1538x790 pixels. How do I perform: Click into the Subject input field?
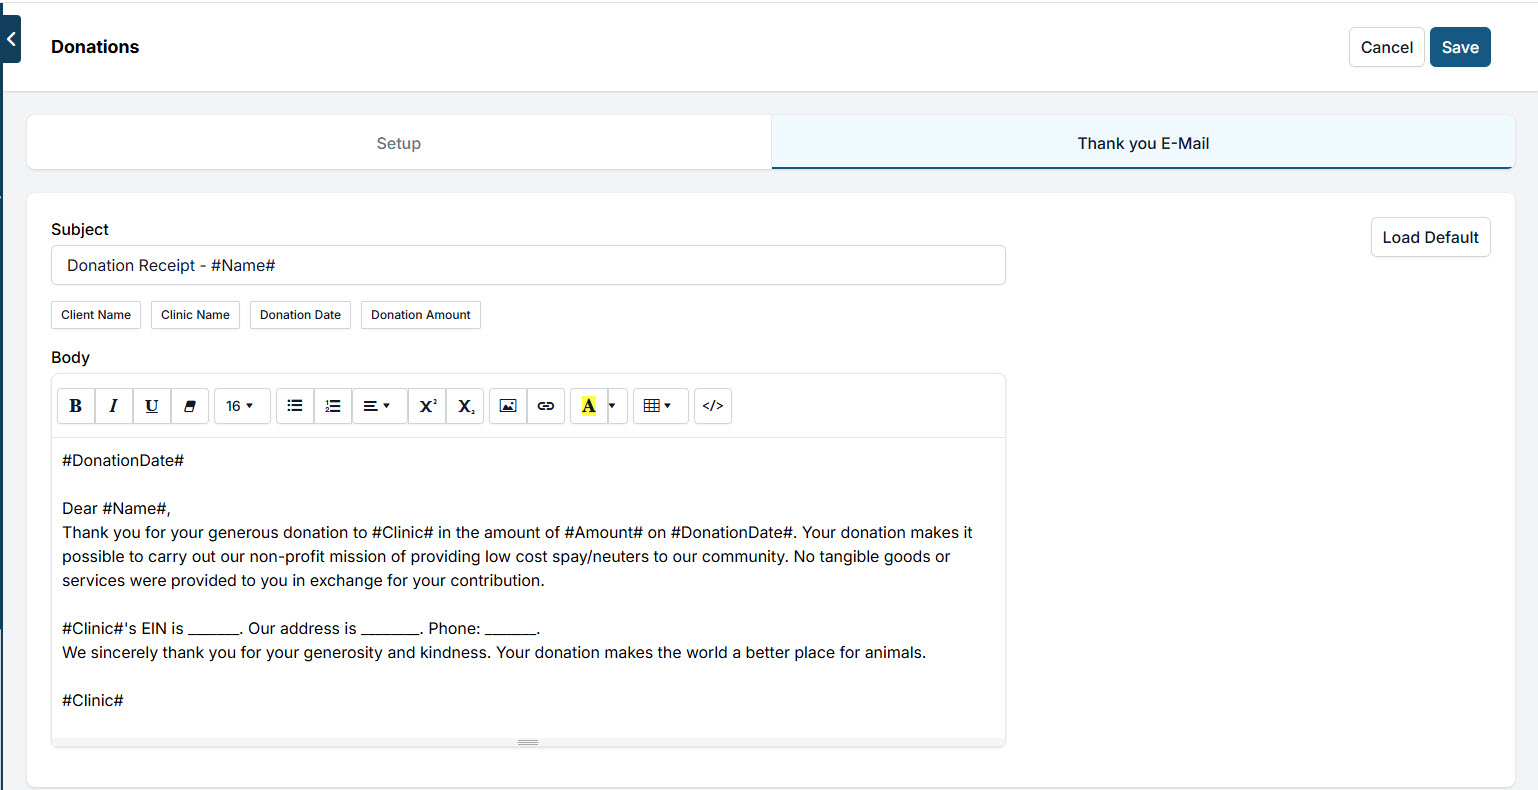pyautogui.click(x=528, y=265)
